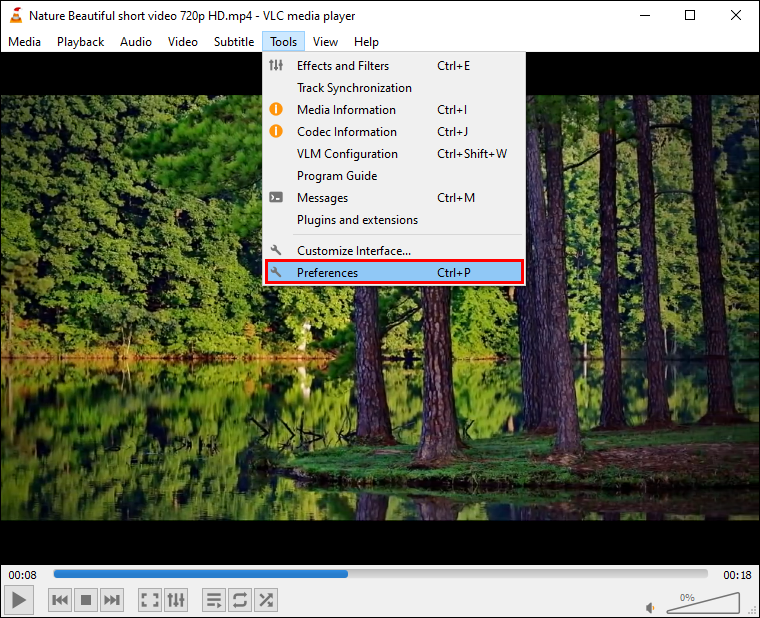Toggle fullscreen video mode

[150, 600]
